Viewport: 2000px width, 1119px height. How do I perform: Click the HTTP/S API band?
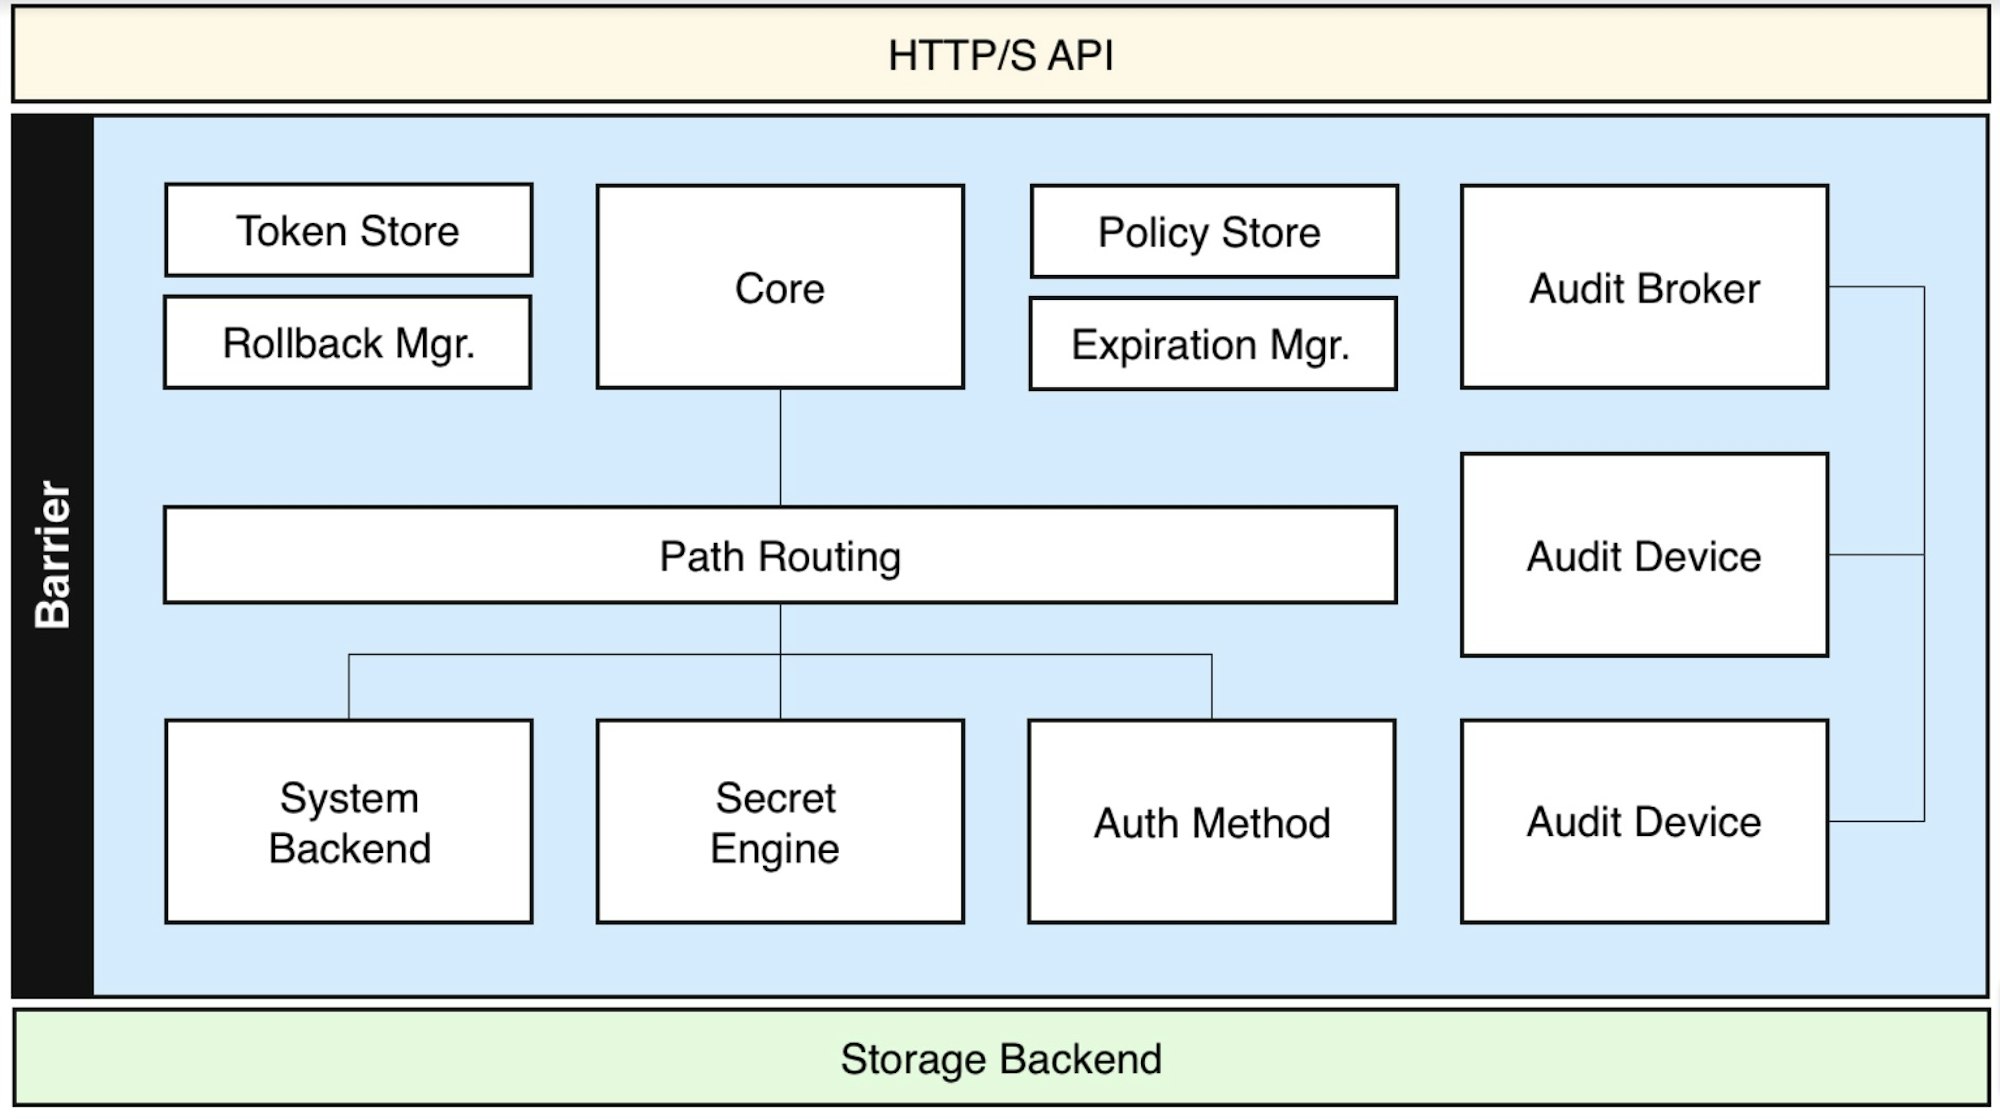[x=1000, y=57]
